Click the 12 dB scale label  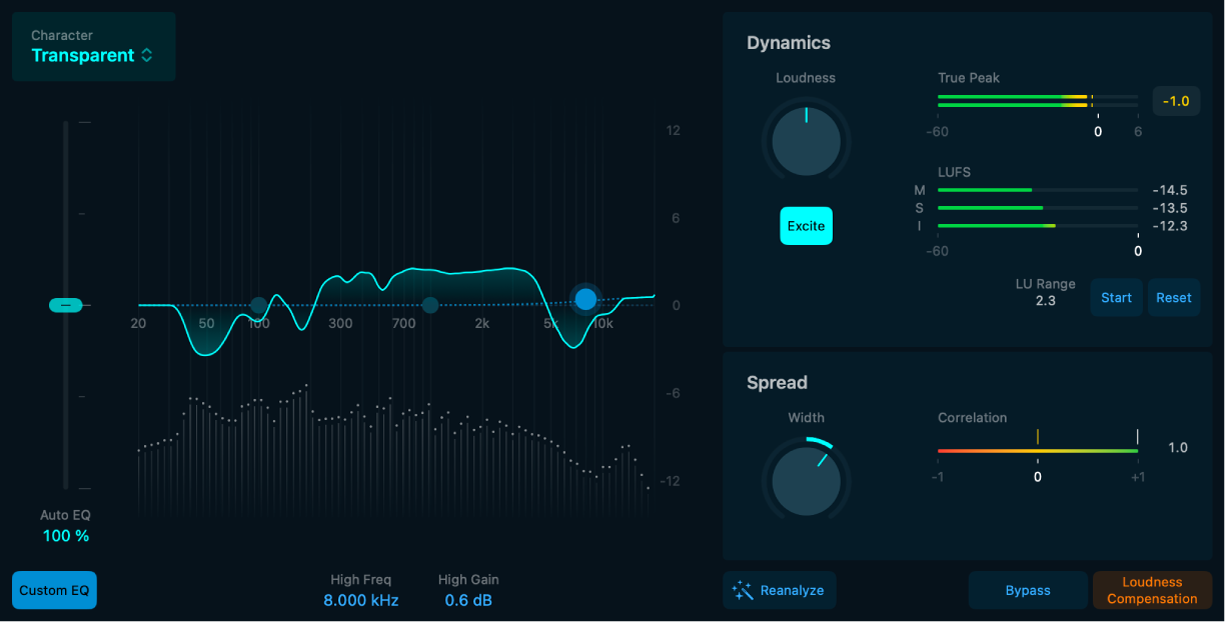pos(673,130)
